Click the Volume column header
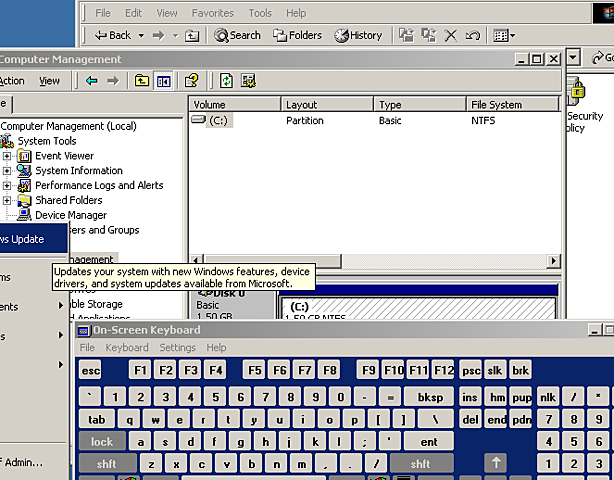Screen dimensions: 614x480 pos(235,105)
